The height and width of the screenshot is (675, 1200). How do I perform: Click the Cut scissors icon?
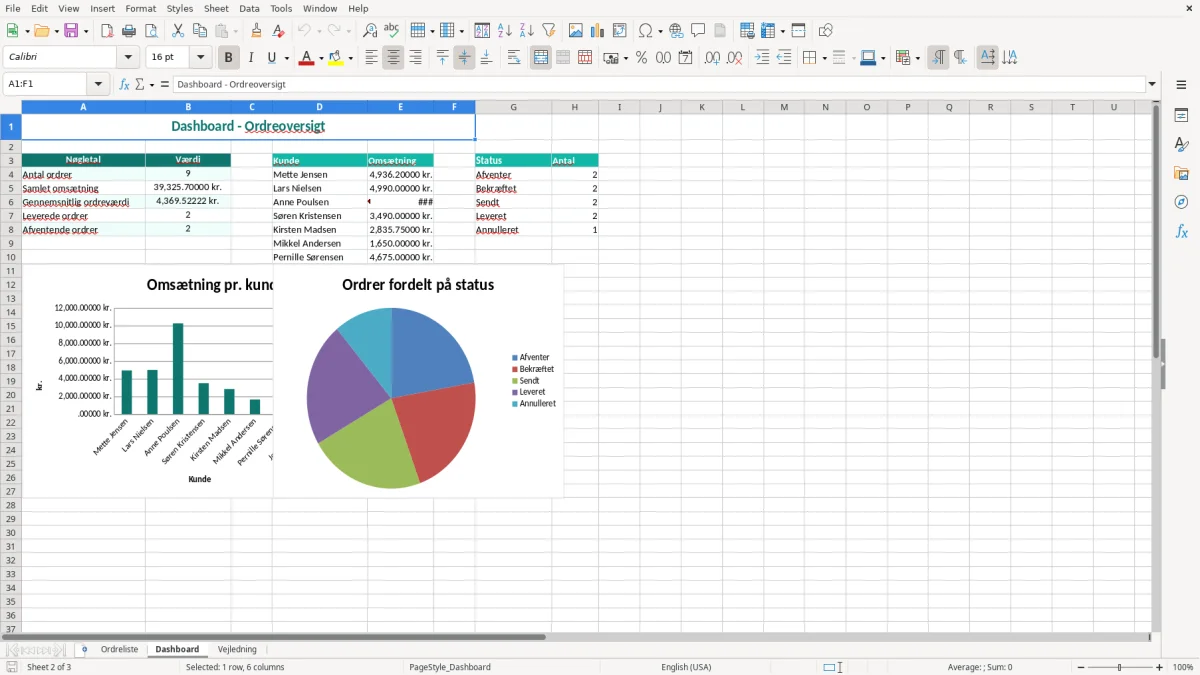(x=178, y=31)
